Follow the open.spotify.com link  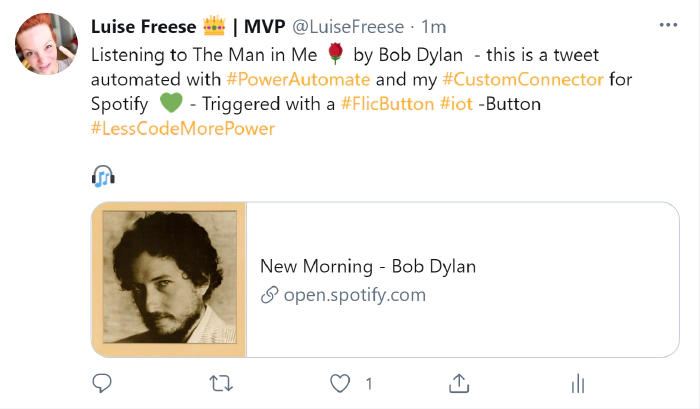coord(354,295)
